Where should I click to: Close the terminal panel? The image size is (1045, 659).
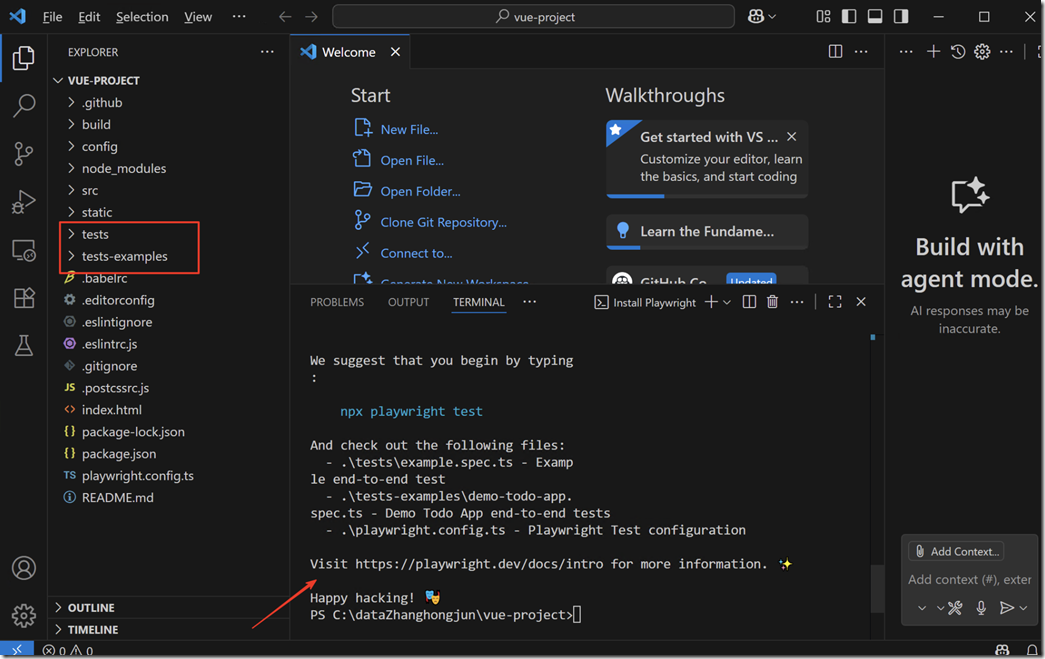pos(861,302)
